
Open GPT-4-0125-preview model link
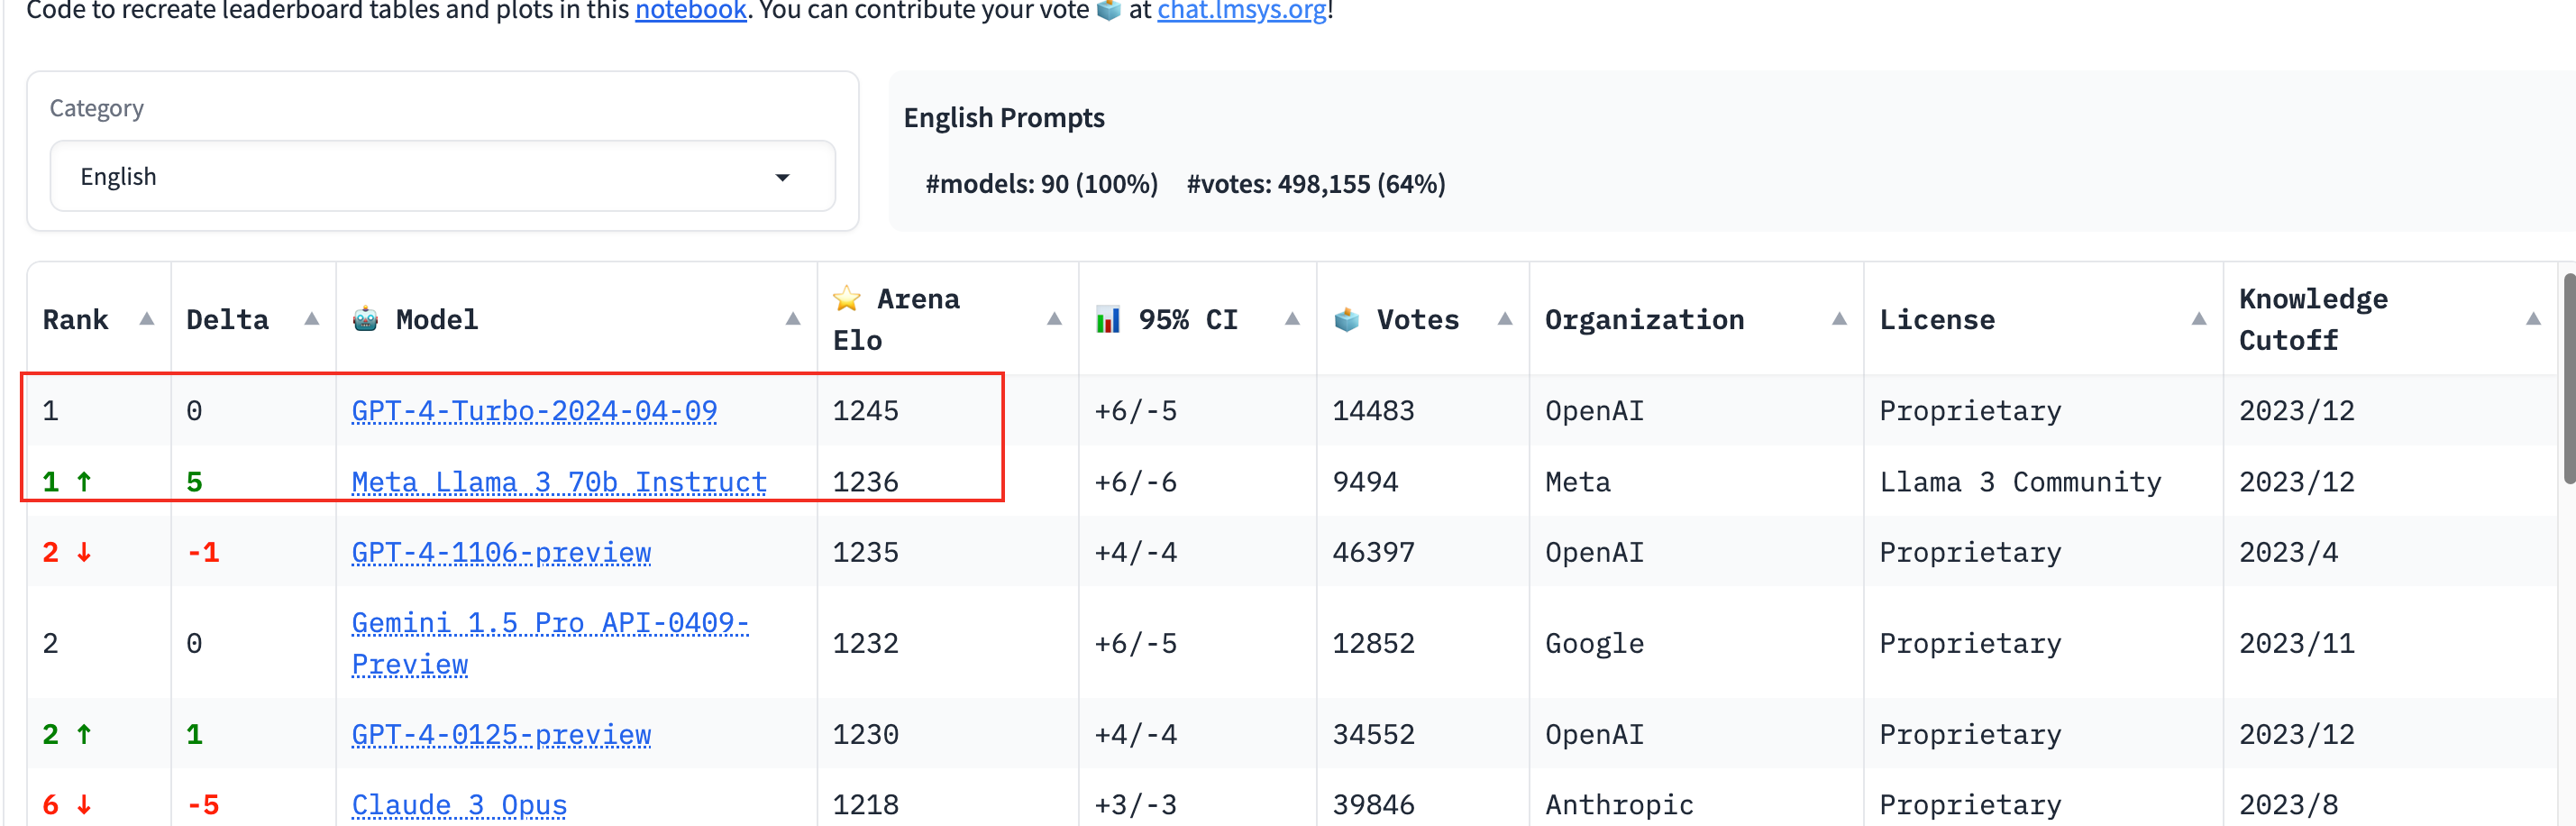click(501, 735)
